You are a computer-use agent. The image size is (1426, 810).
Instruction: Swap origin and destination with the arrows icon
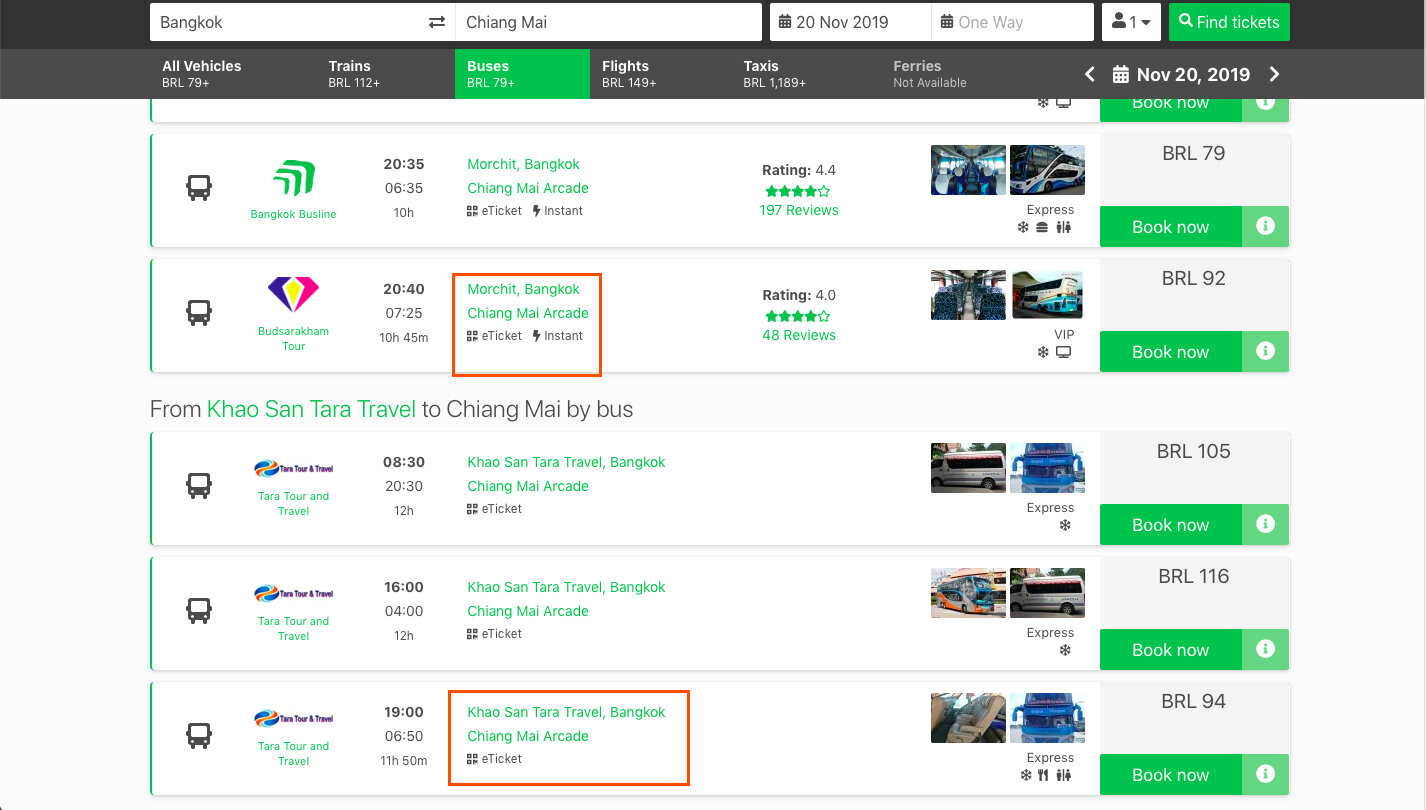pos(437,22)
